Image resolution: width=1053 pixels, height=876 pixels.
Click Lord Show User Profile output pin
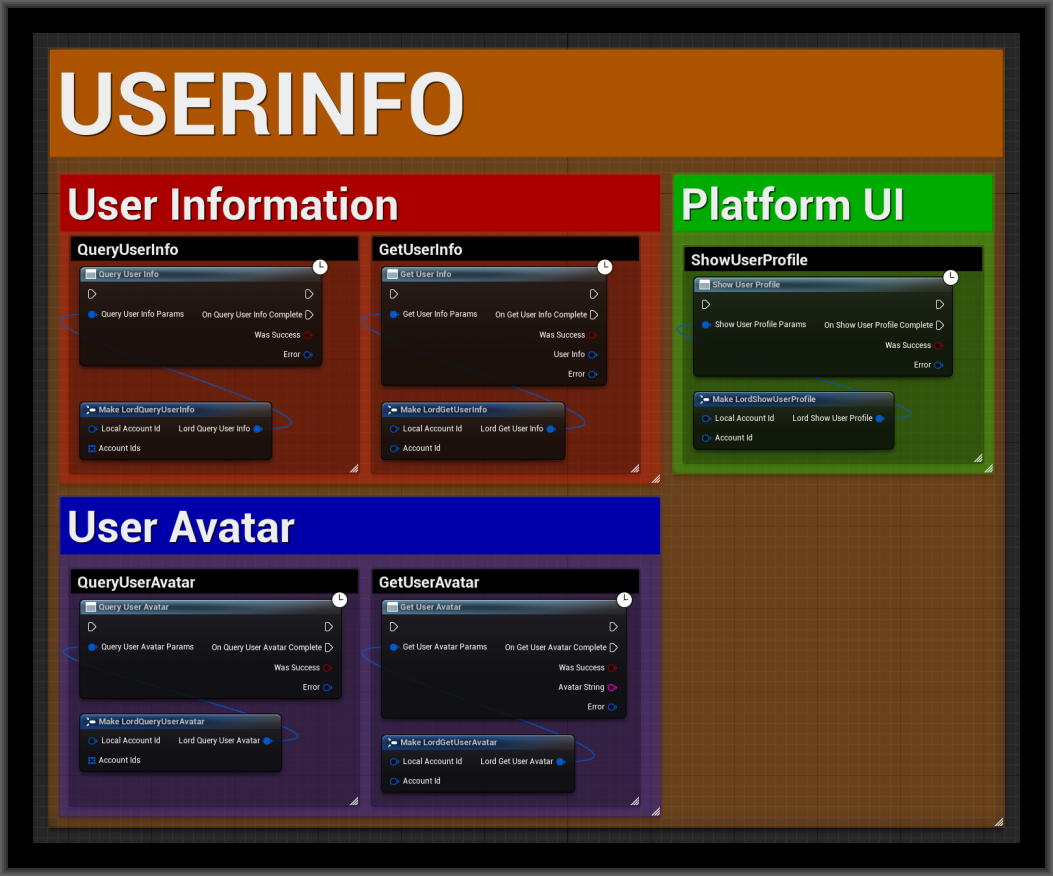point(880,418)
